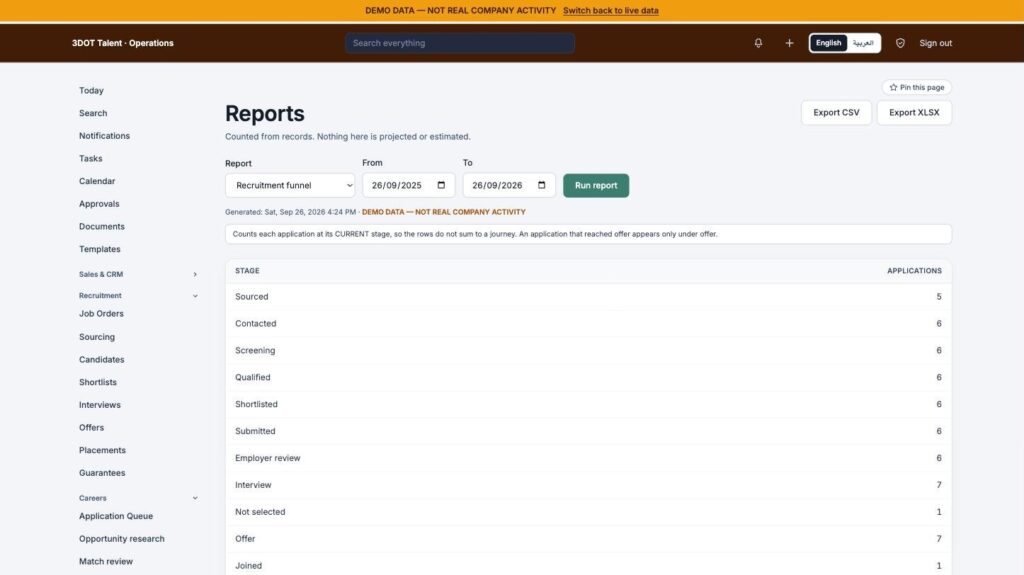Collapse the Careers section
Screen dimensions: 1024x575
coord(138,498)
